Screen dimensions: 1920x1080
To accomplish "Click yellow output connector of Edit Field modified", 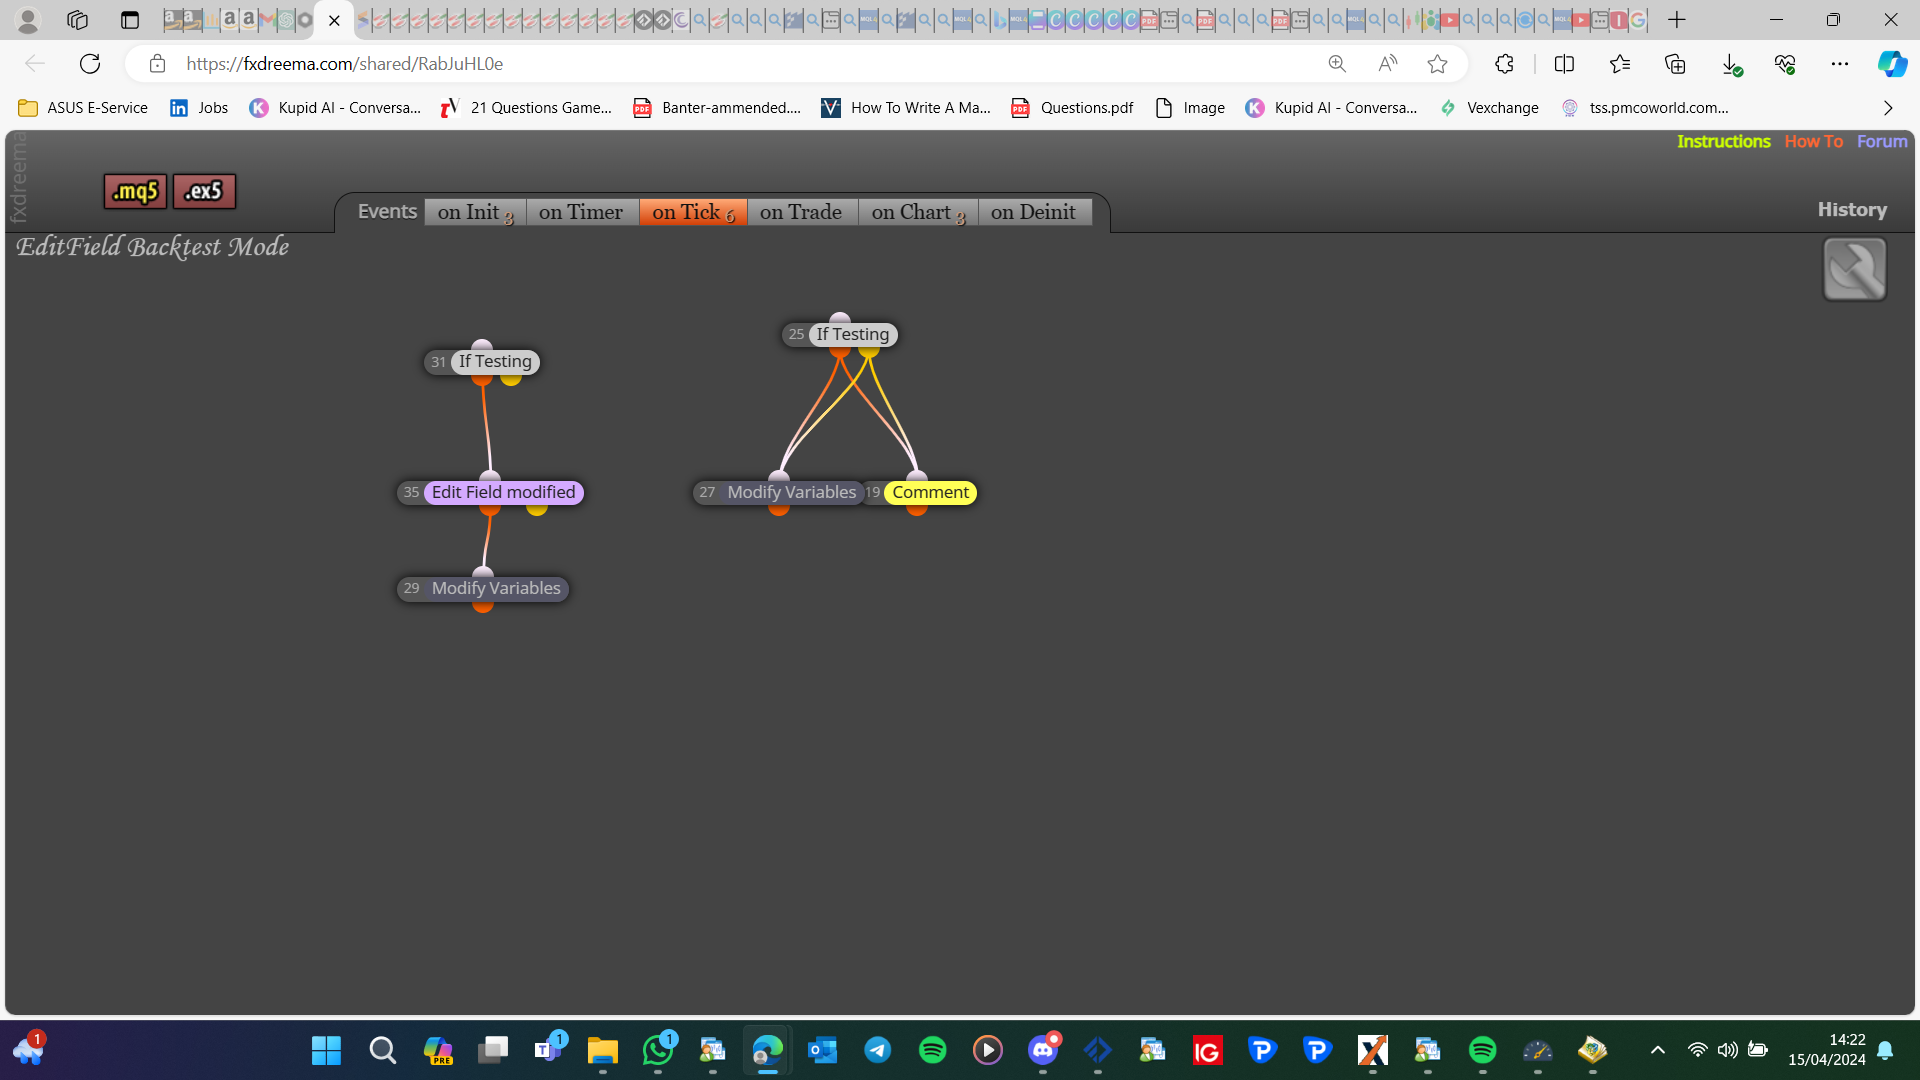I will [537, 508].
